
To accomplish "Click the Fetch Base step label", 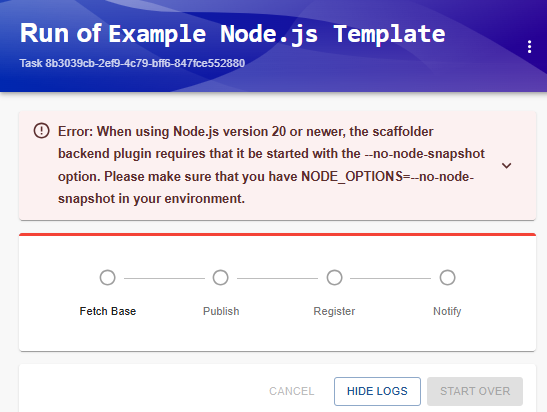I will click(x=108, y=311).
